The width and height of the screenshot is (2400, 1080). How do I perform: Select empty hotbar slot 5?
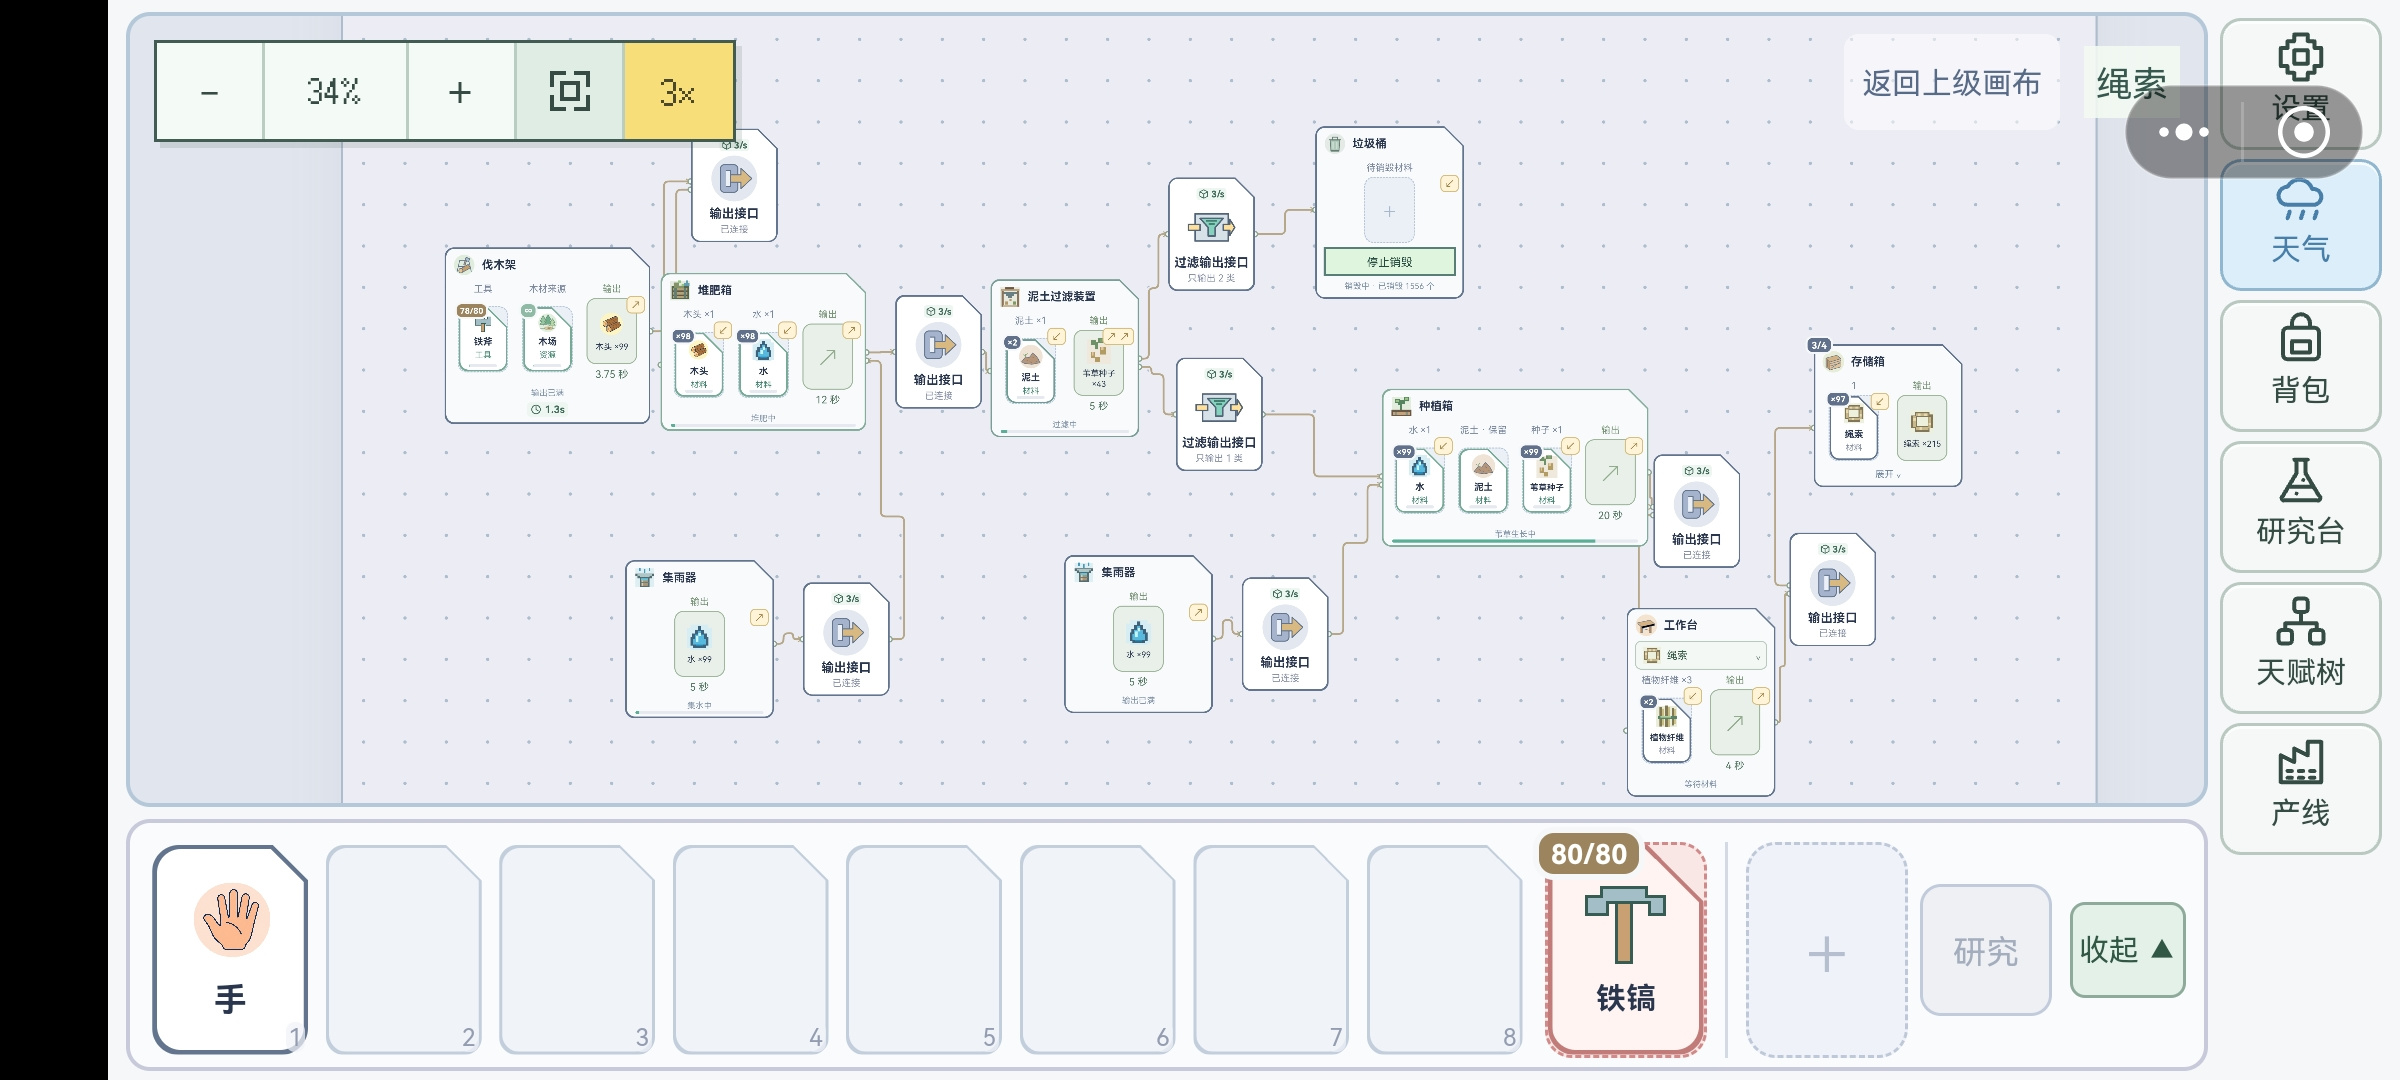point(923,950)
